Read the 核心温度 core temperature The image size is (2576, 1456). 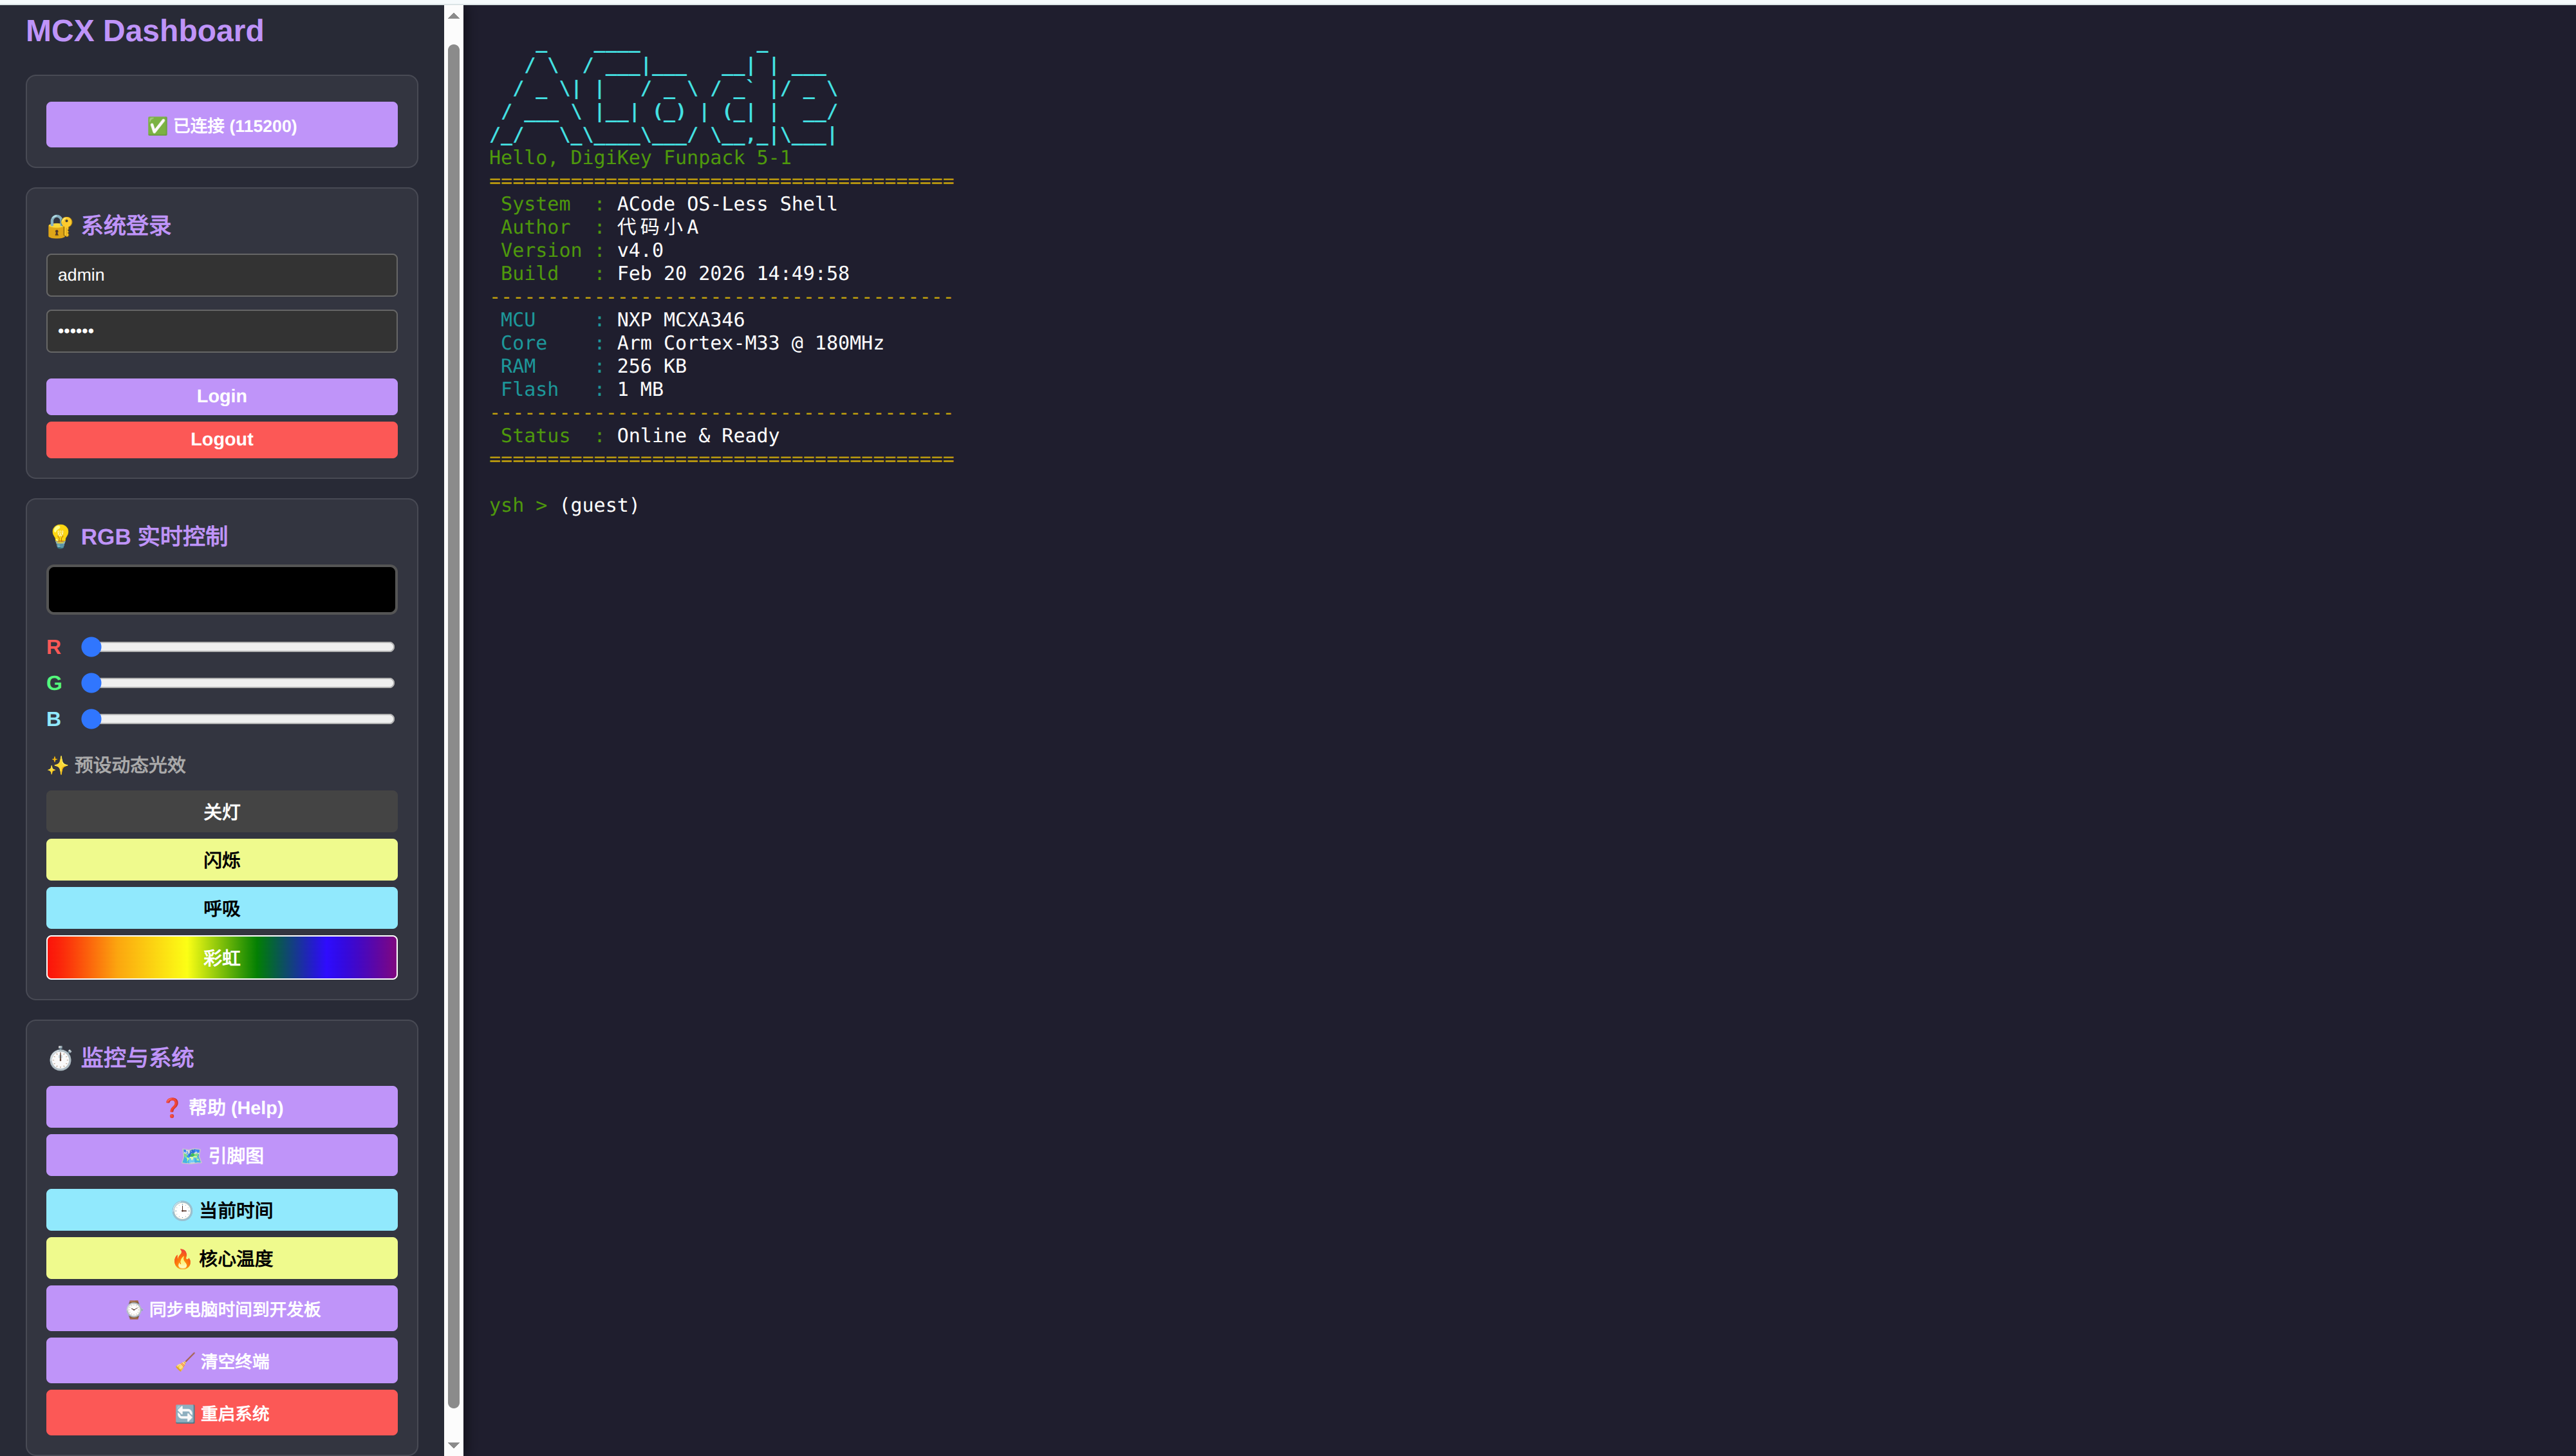[221, 1258]
